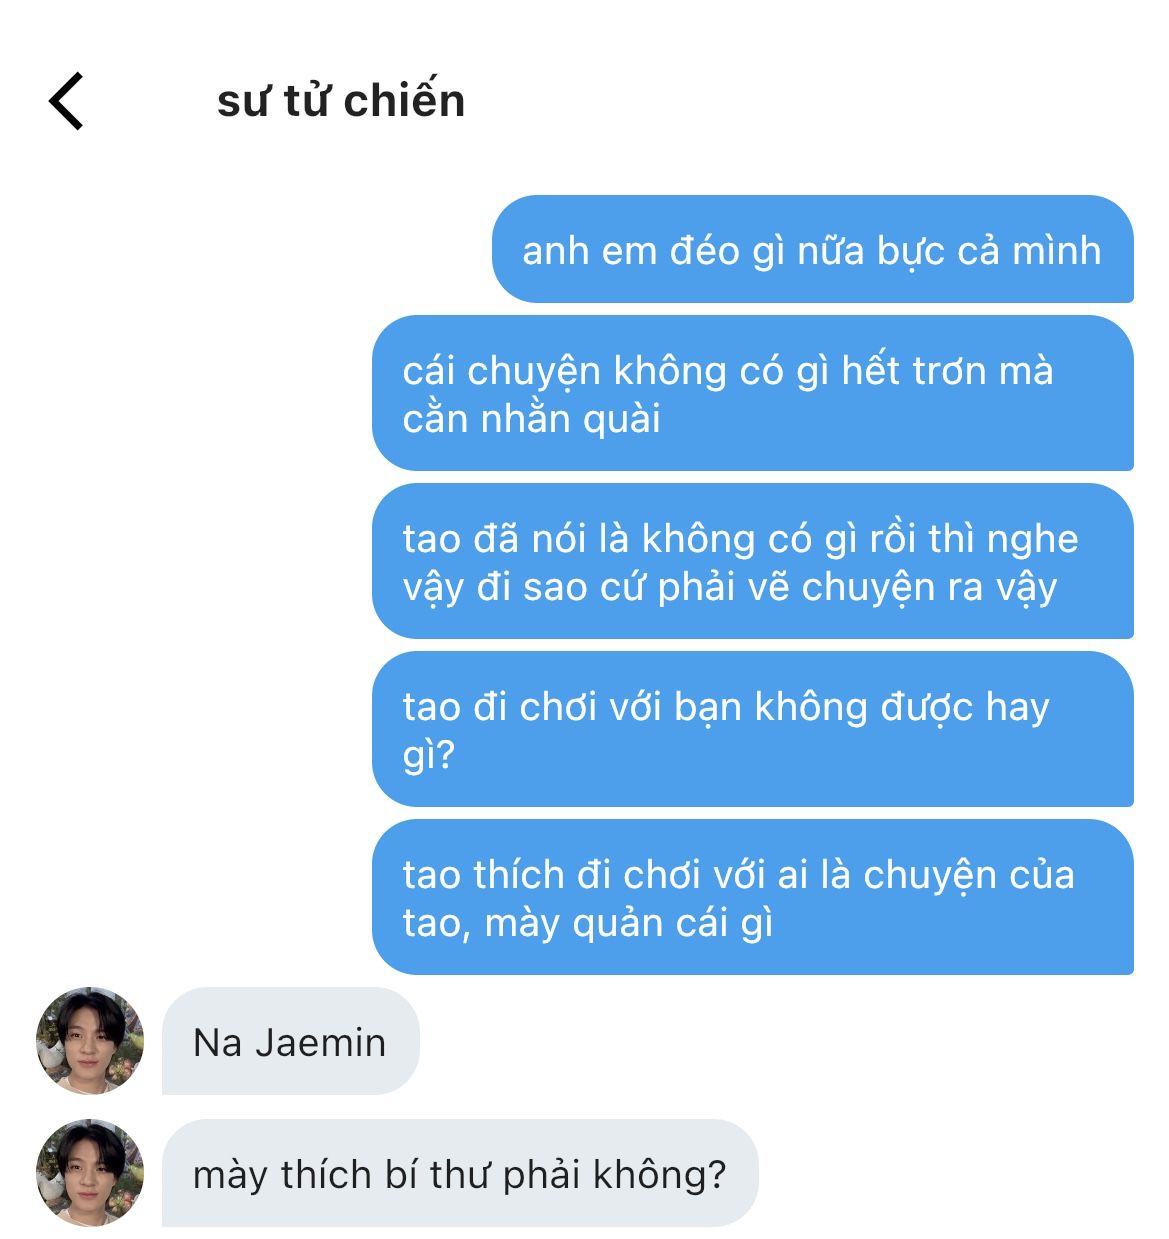The image size is (1169, 1239).
Task: Tap the avatar beside the 'Na Jaemin' message
Action: coord(90,1041)
